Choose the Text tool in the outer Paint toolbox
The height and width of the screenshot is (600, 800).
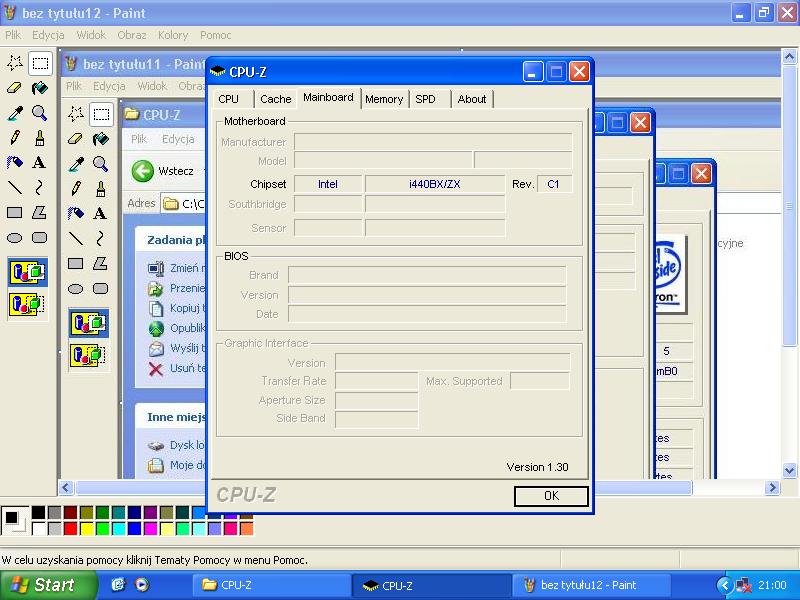40,163
